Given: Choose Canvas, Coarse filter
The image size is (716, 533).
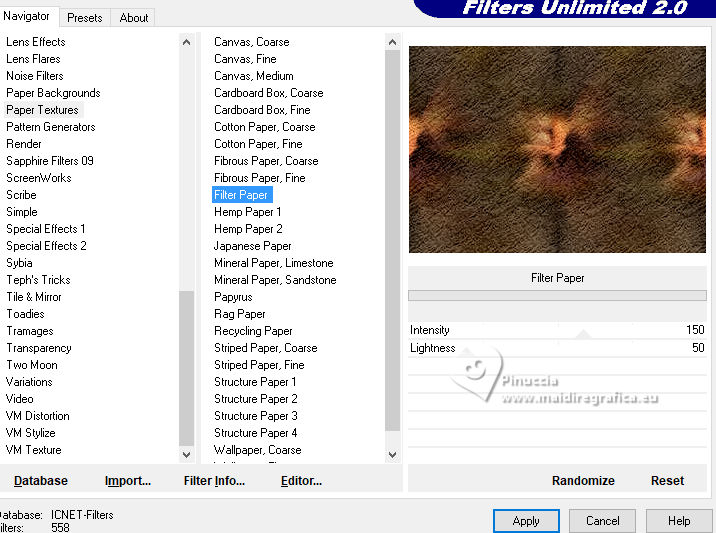Looking at the screenshot, I should pyautogui.click(x=252, y=42).
